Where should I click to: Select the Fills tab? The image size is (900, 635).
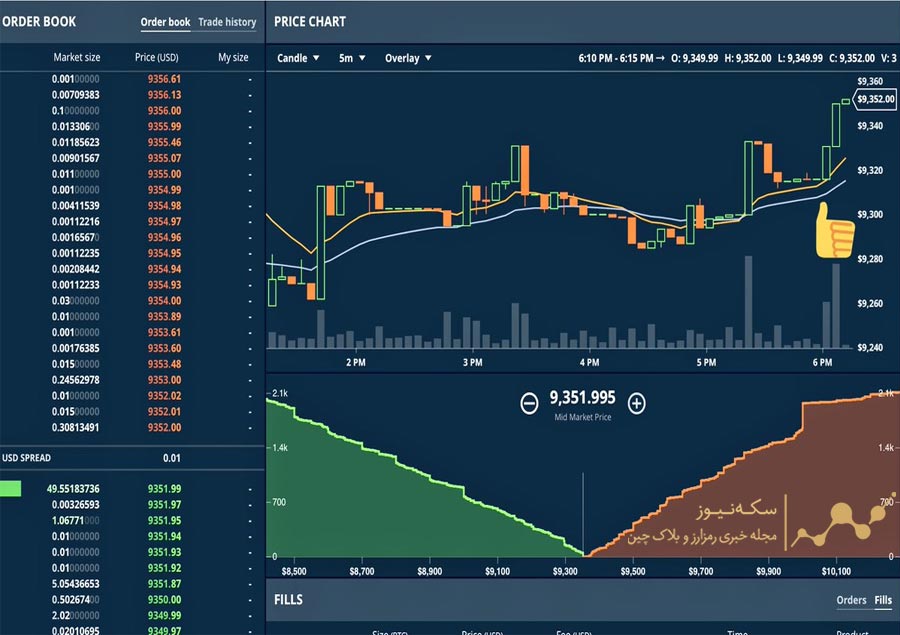click(x=883, y=600)
